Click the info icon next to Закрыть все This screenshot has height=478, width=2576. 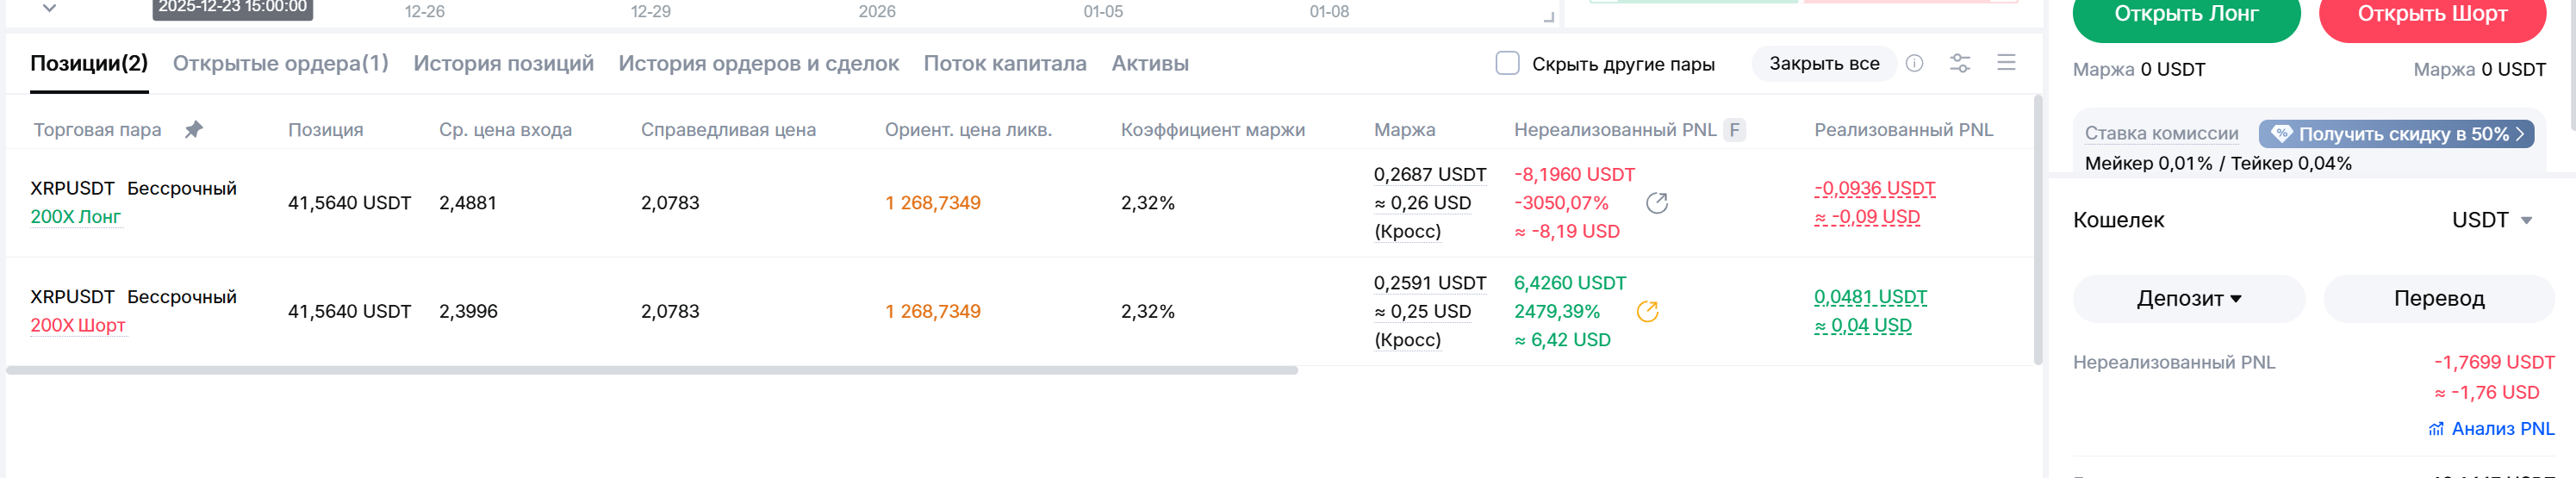pyautogui.click(x=1914, y=63)
